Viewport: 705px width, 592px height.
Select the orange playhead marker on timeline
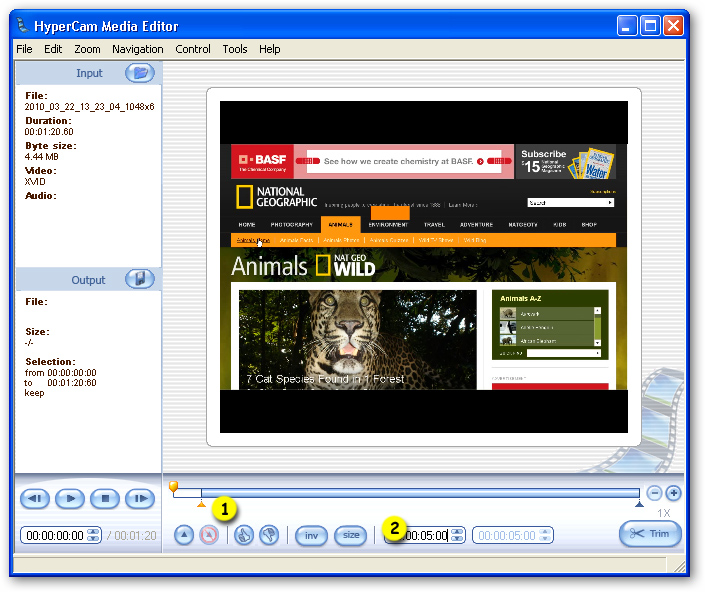click(173, 486)
